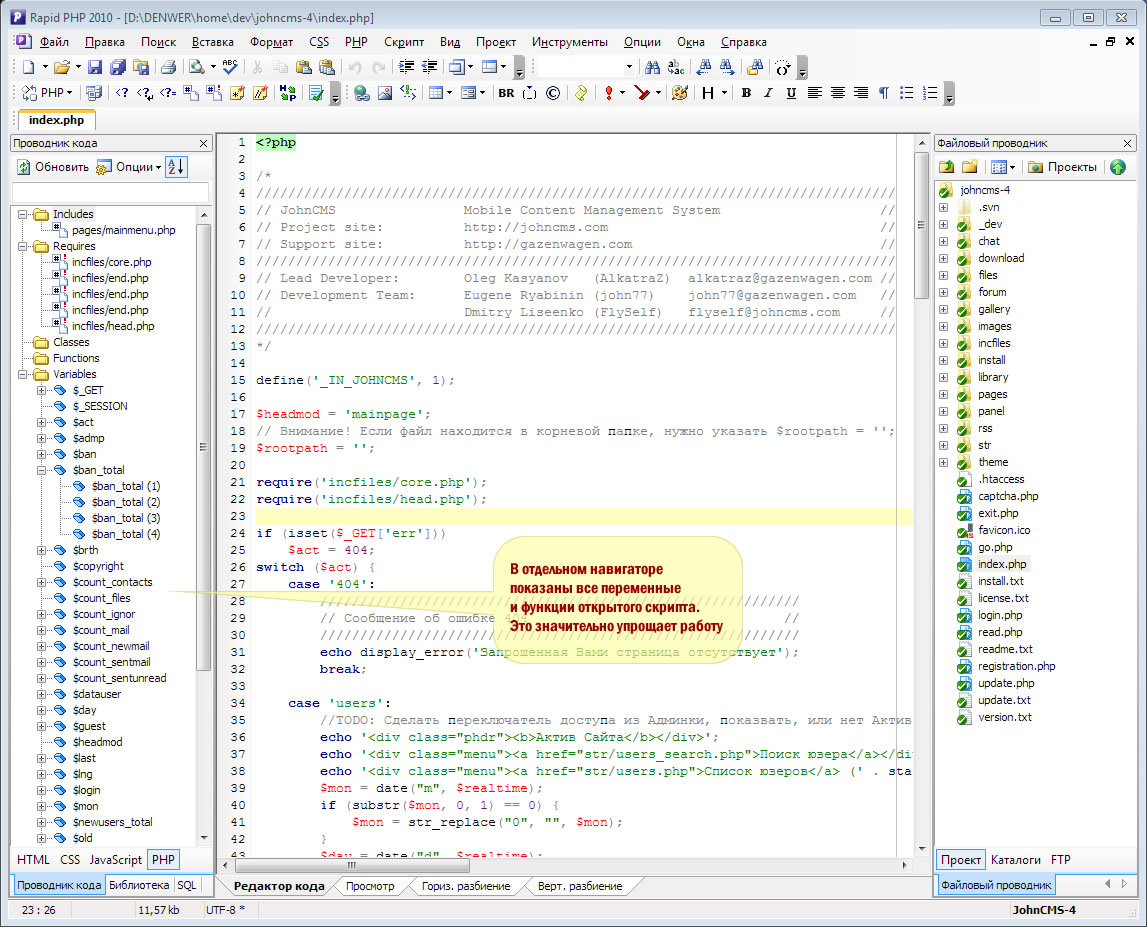Screen dimensions: 1147x927
Task: Click the Print icon in toolbar
Action: pyautogui.click(x=169, y=68)
